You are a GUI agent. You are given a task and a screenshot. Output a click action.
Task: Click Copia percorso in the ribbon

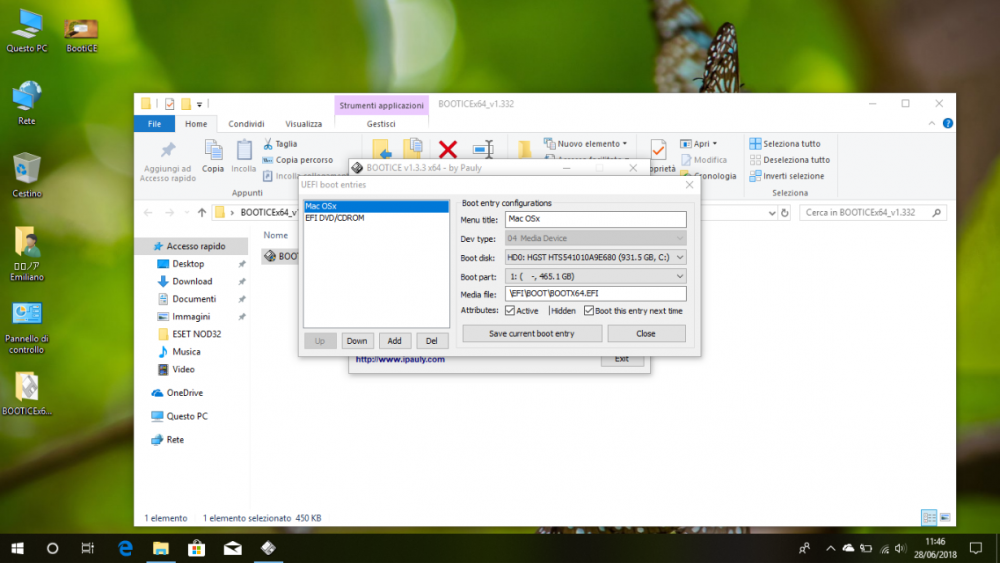[298, 160]
